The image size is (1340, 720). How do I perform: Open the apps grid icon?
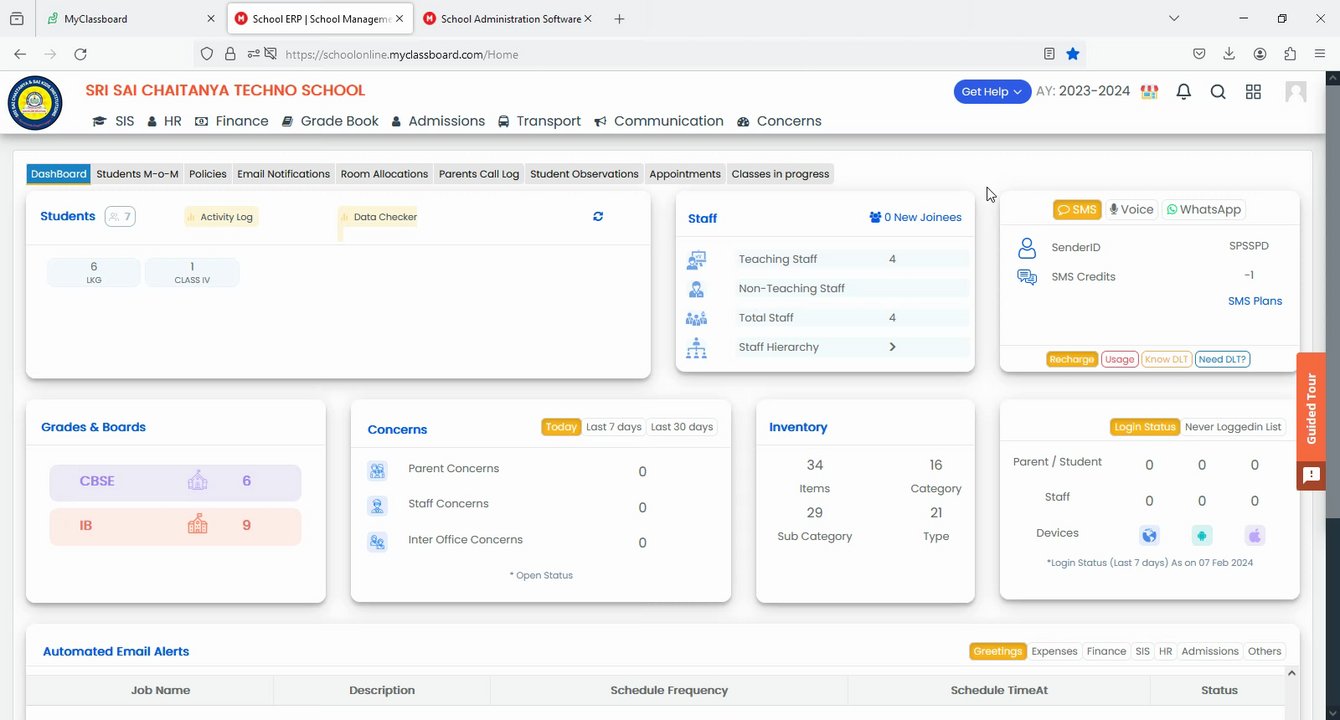tap(1253, 92)
